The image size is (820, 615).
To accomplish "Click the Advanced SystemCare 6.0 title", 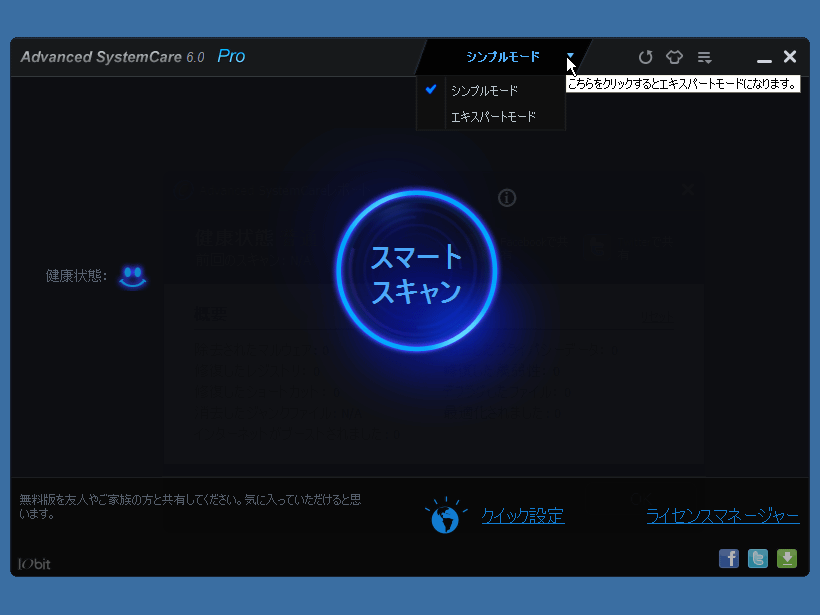I will point(112,57).
